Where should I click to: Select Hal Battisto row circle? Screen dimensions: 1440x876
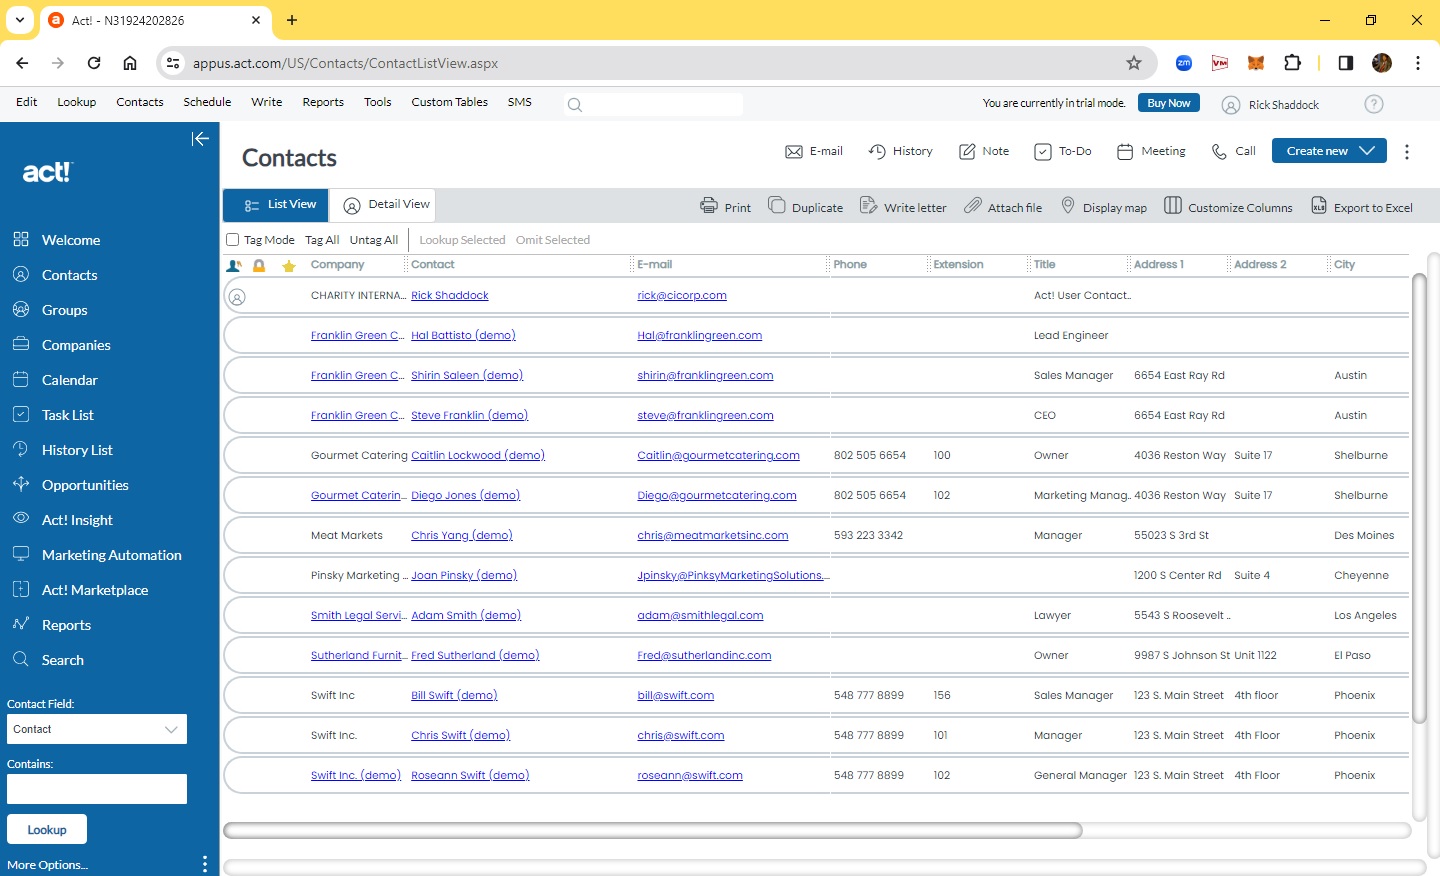click(x=237, y=336)
